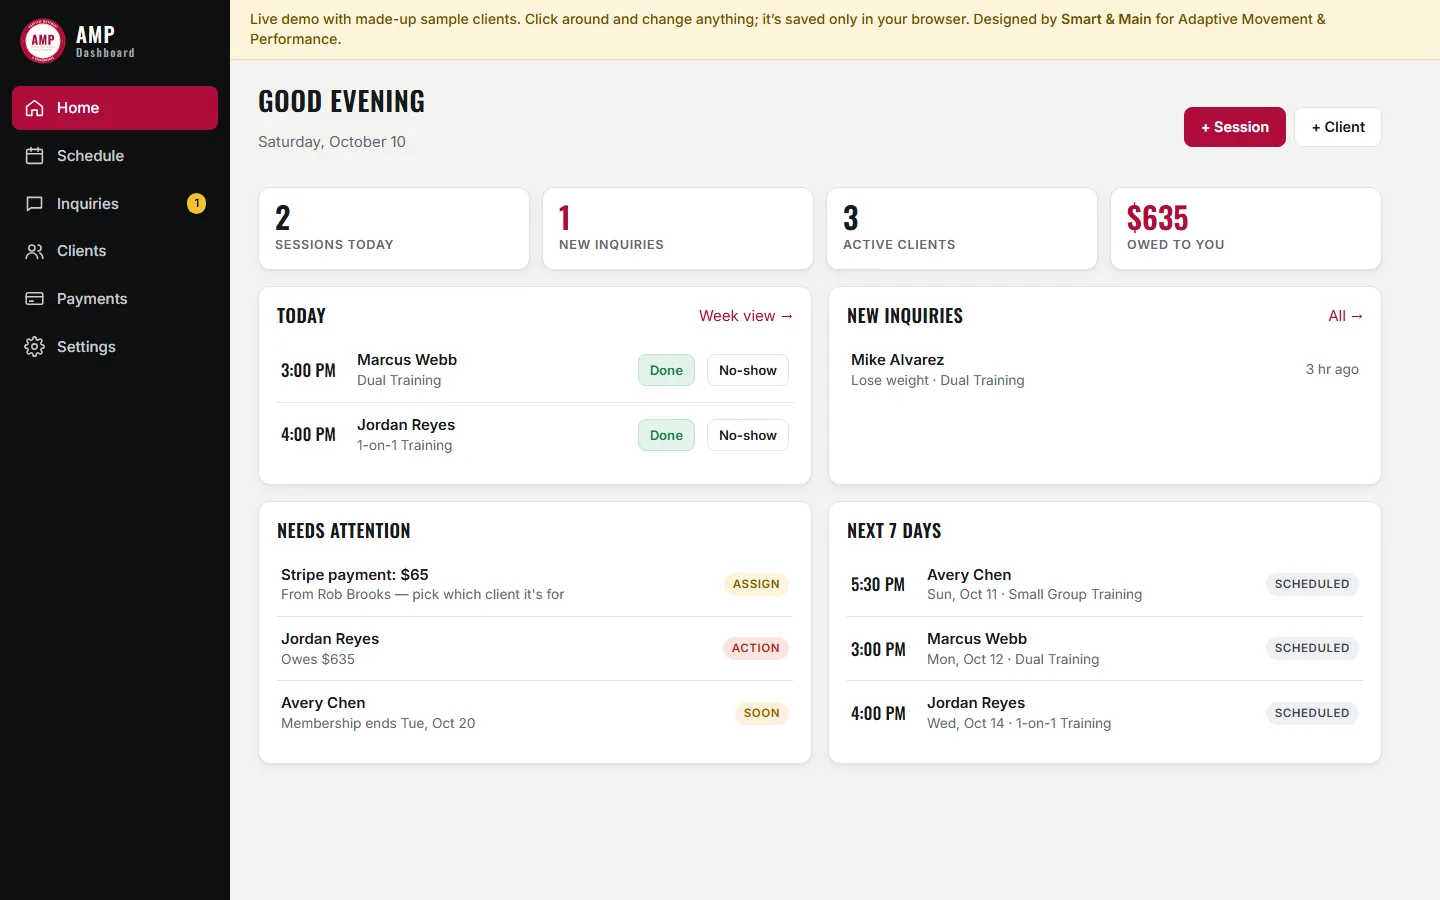Viewport: 1440px width, 900px height.
Task: Navigate to Clients
Action: click(115, 251)
